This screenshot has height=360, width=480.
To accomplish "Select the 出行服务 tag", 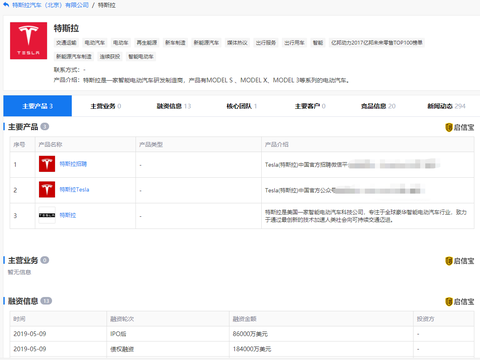I will point(266,43).
